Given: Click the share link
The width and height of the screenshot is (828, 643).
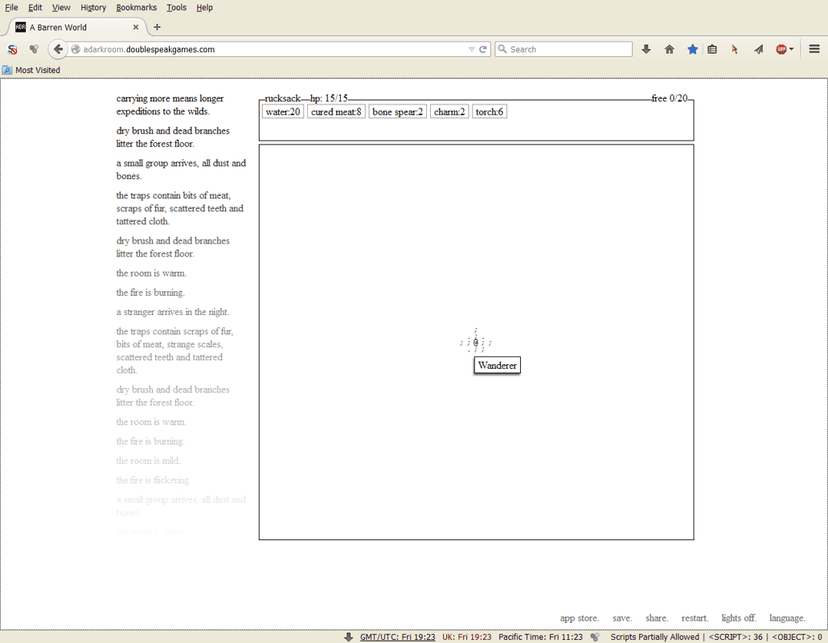Looking at the screenshot, I should [656, 618].
